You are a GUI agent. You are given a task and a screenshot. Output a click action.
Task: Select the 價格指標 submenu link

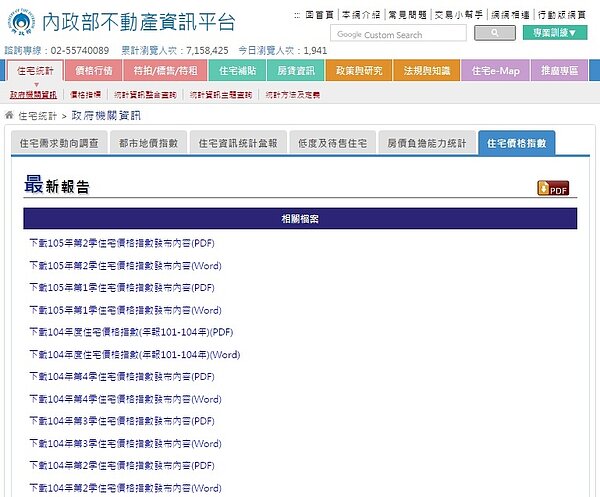(x=86, y=95)
